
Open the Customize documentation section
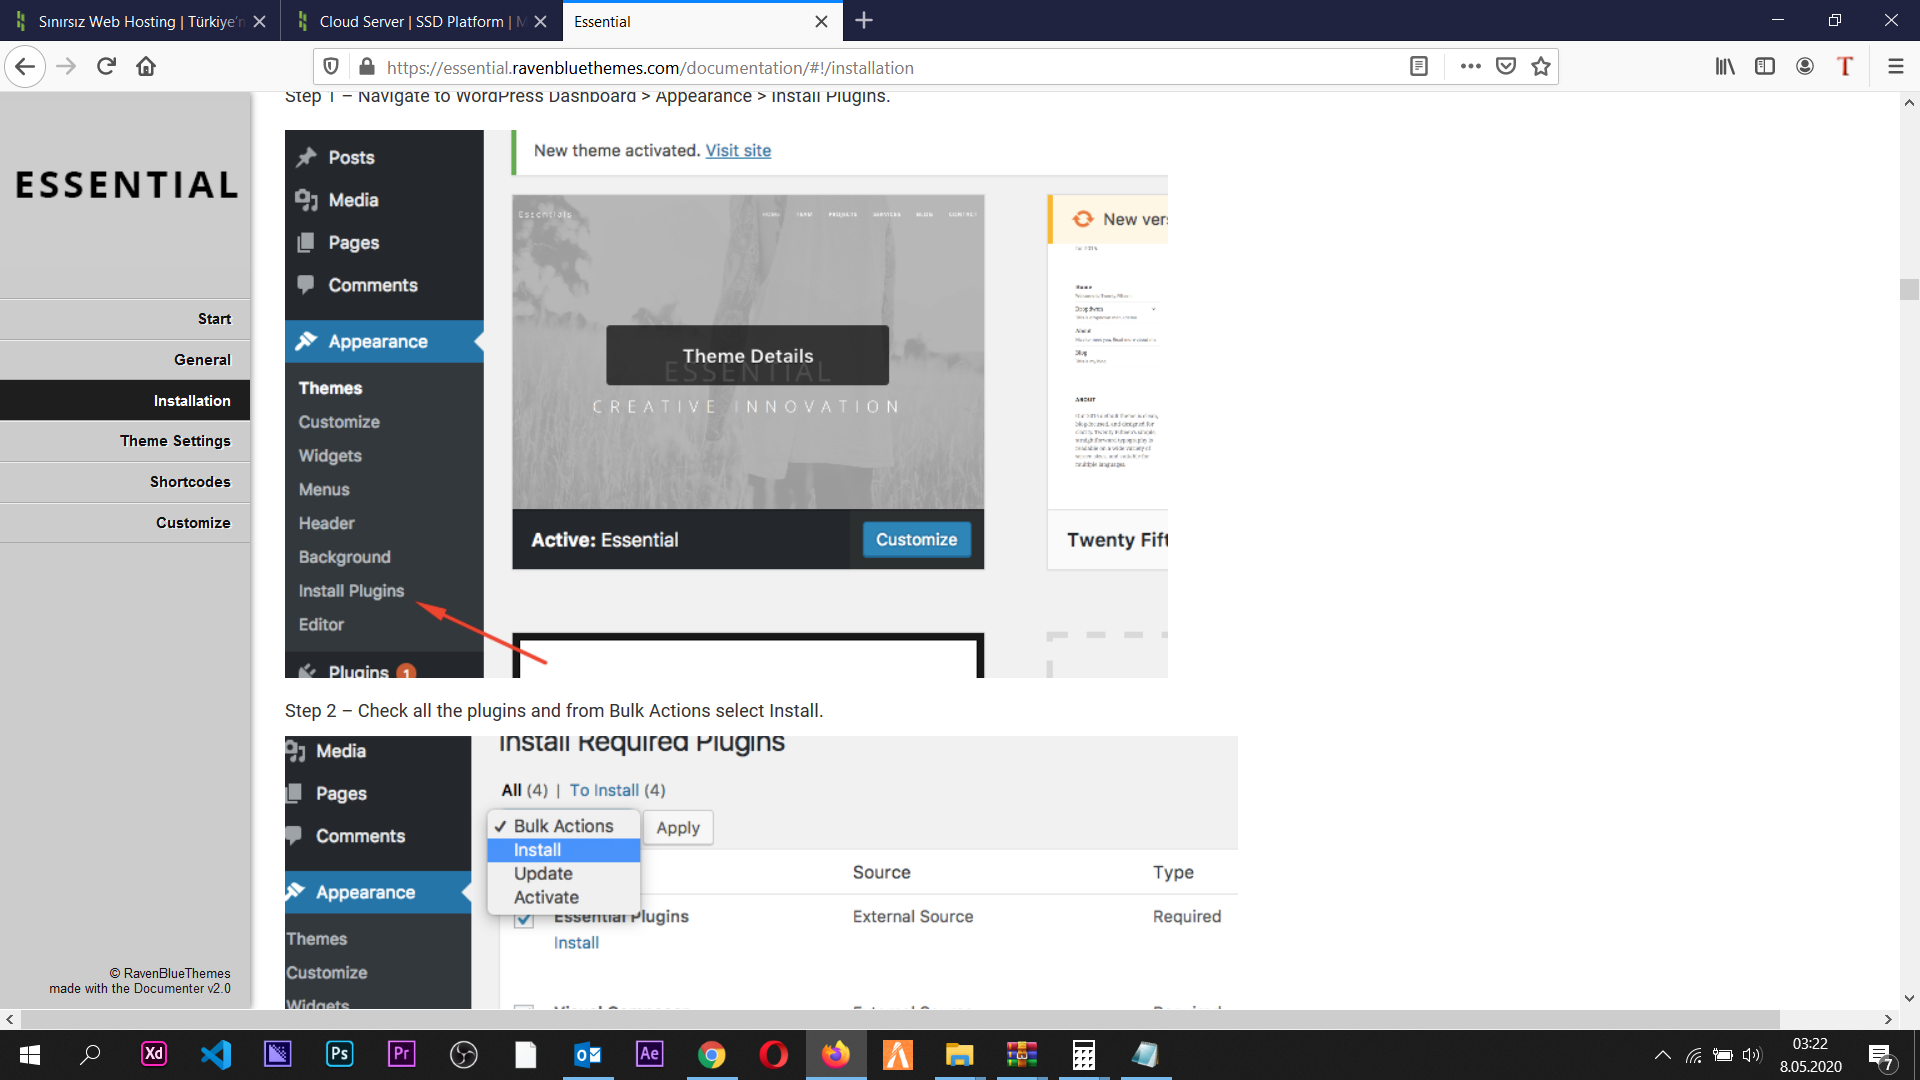pyautogui.click(x=125, y=523)
